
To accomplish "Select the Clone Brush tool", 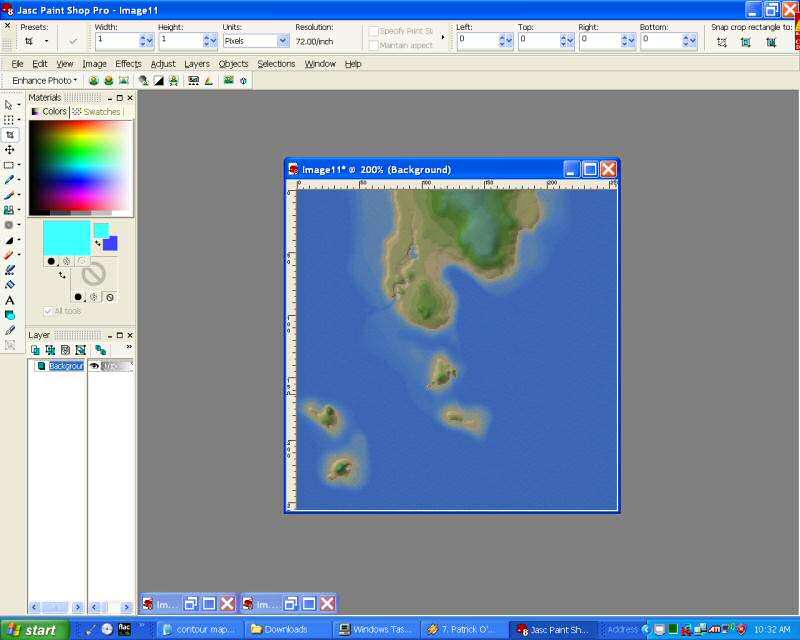I will [x=10, y=210].
